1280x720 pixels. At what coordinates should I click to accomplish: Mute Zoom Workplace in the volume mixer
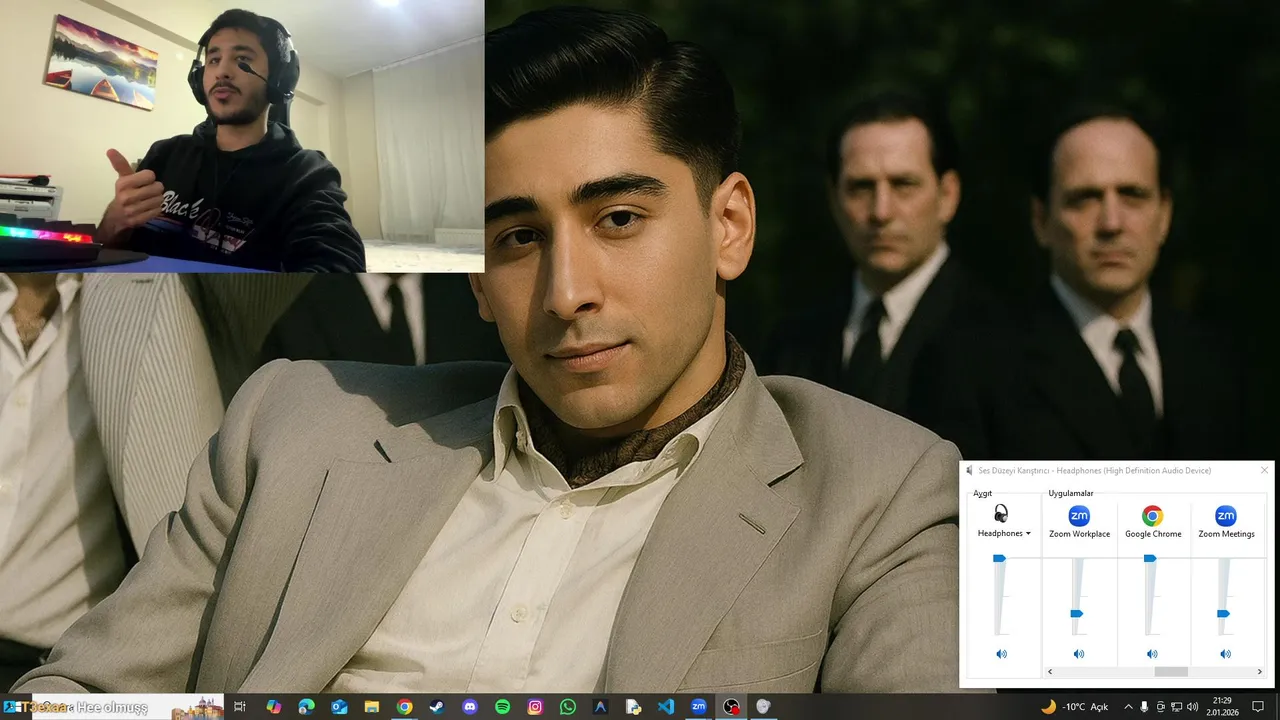1078,654
